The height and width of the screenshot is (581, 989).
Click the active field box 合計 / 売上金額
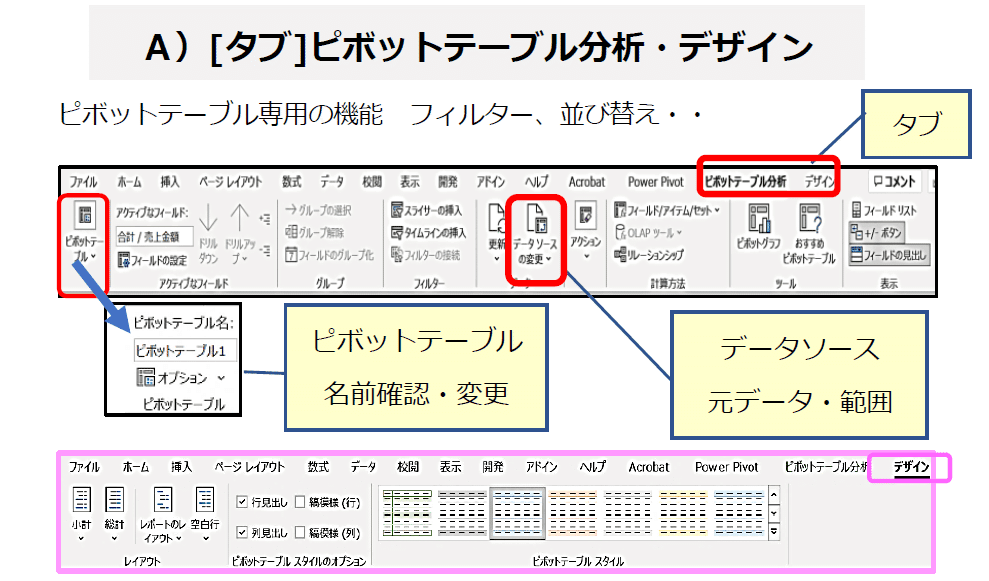(x=155, y=237)
